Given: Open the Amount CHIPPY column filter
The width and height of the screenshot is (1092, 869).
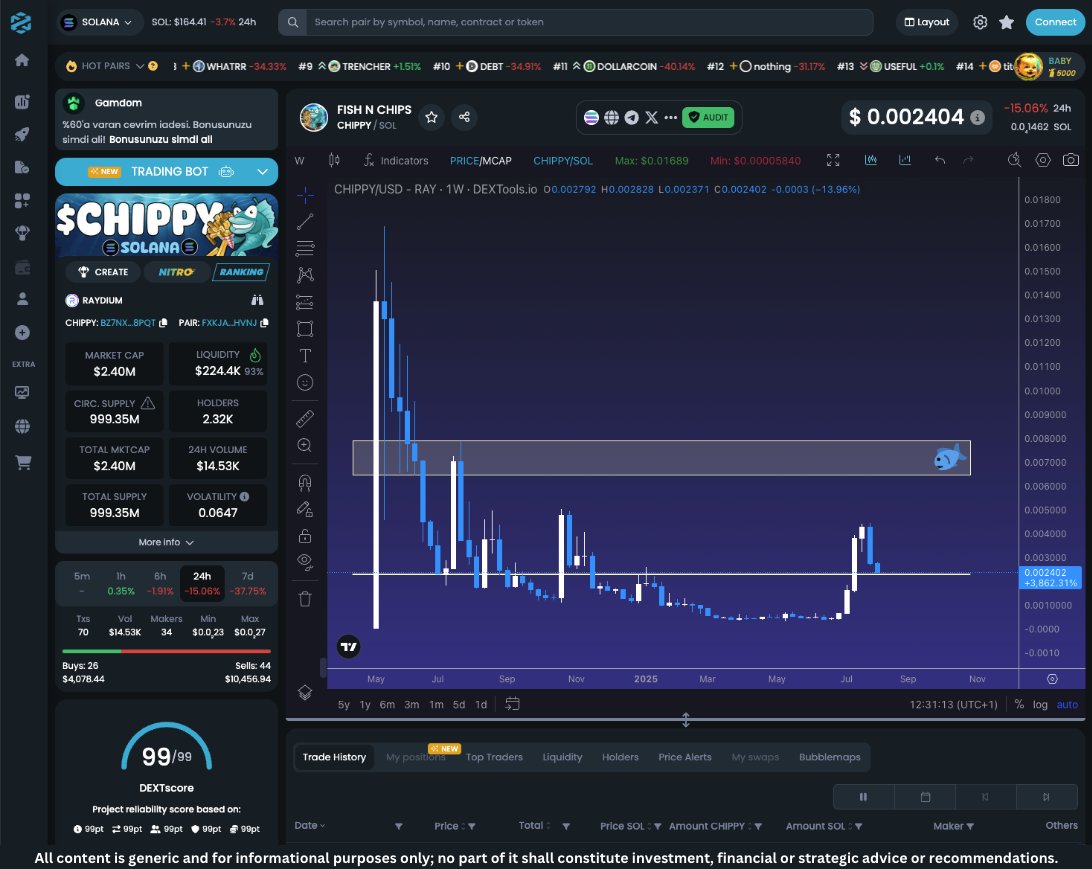Looking at the screenshot, I should tap(758, 827).
